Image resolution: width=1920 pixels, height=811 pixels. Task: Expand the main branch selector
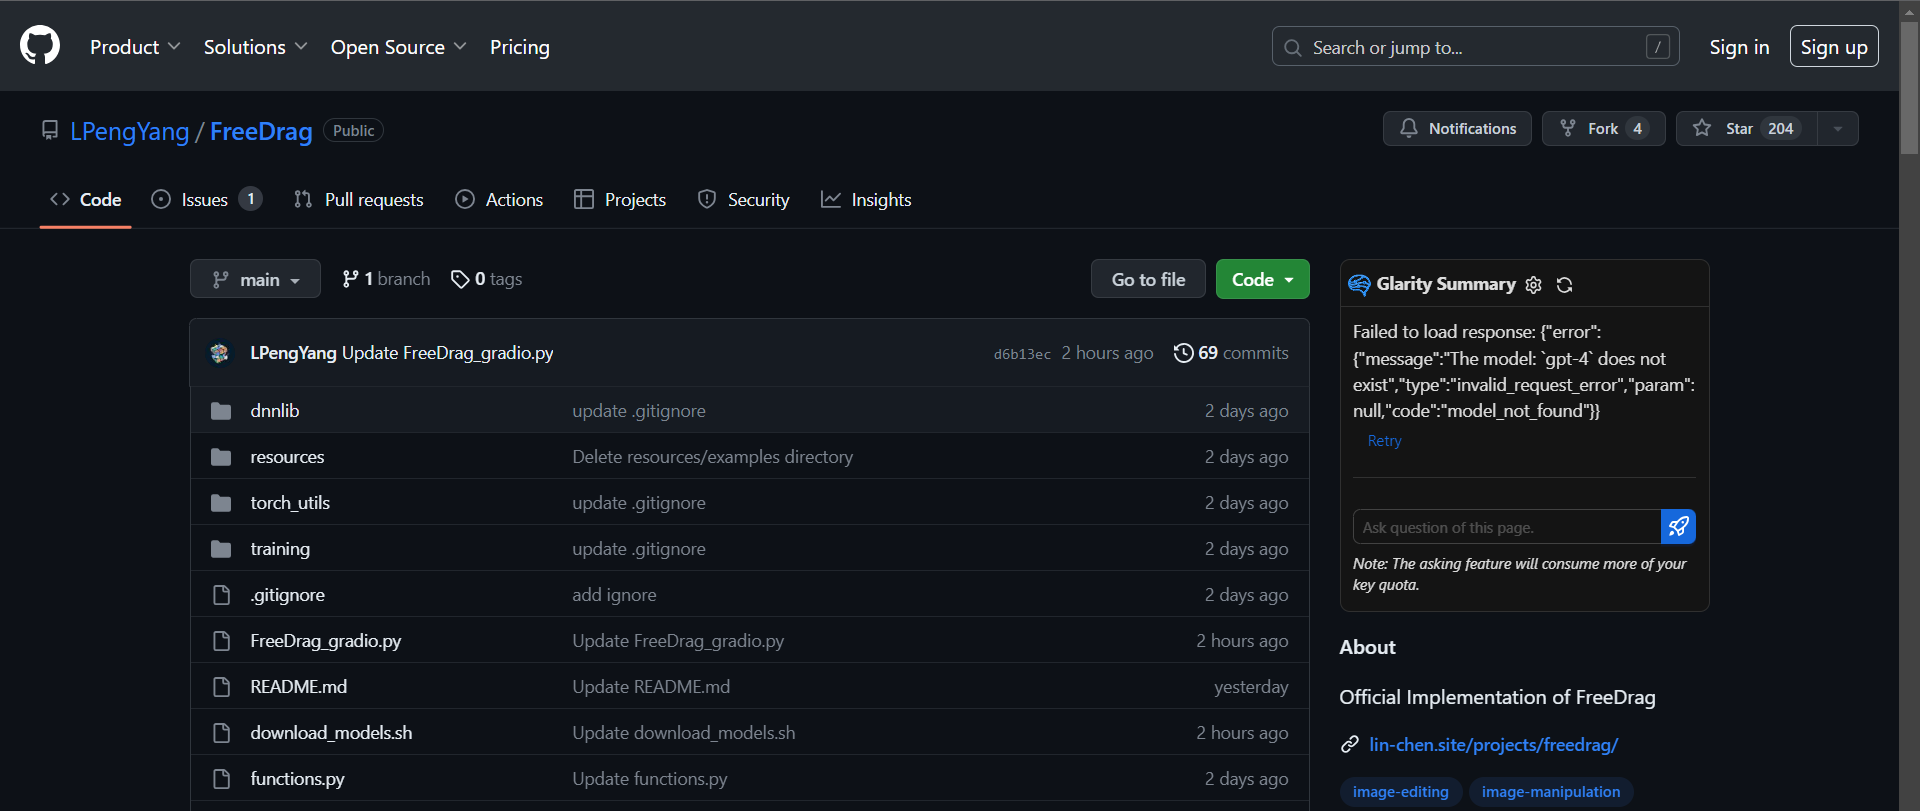point(255,280)
